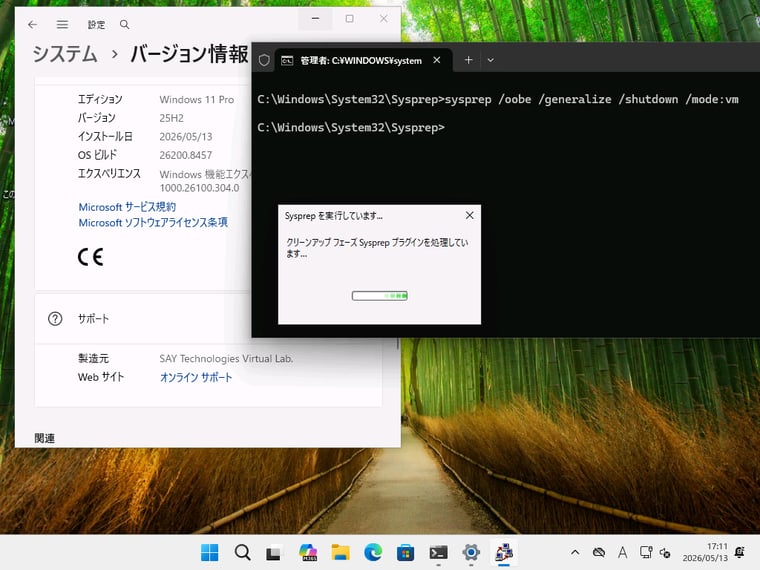Image resolution: width=760 pixels, height=570 pixels.
Task: Click the Sysprep progress bar
Action: coord(380,296)
